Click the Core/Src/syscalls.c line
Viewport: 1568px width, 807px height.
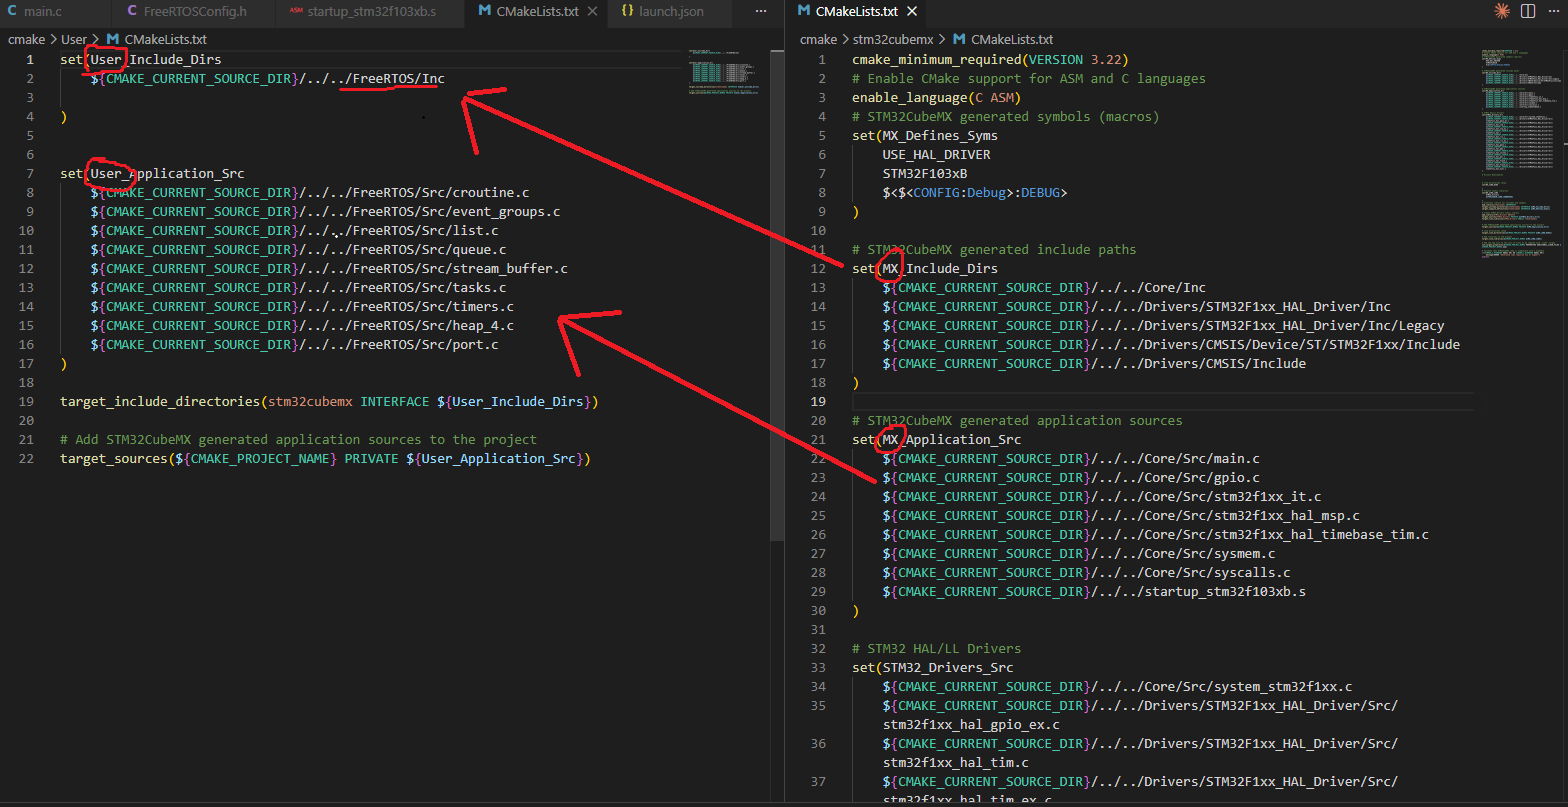coord(1086,573)
